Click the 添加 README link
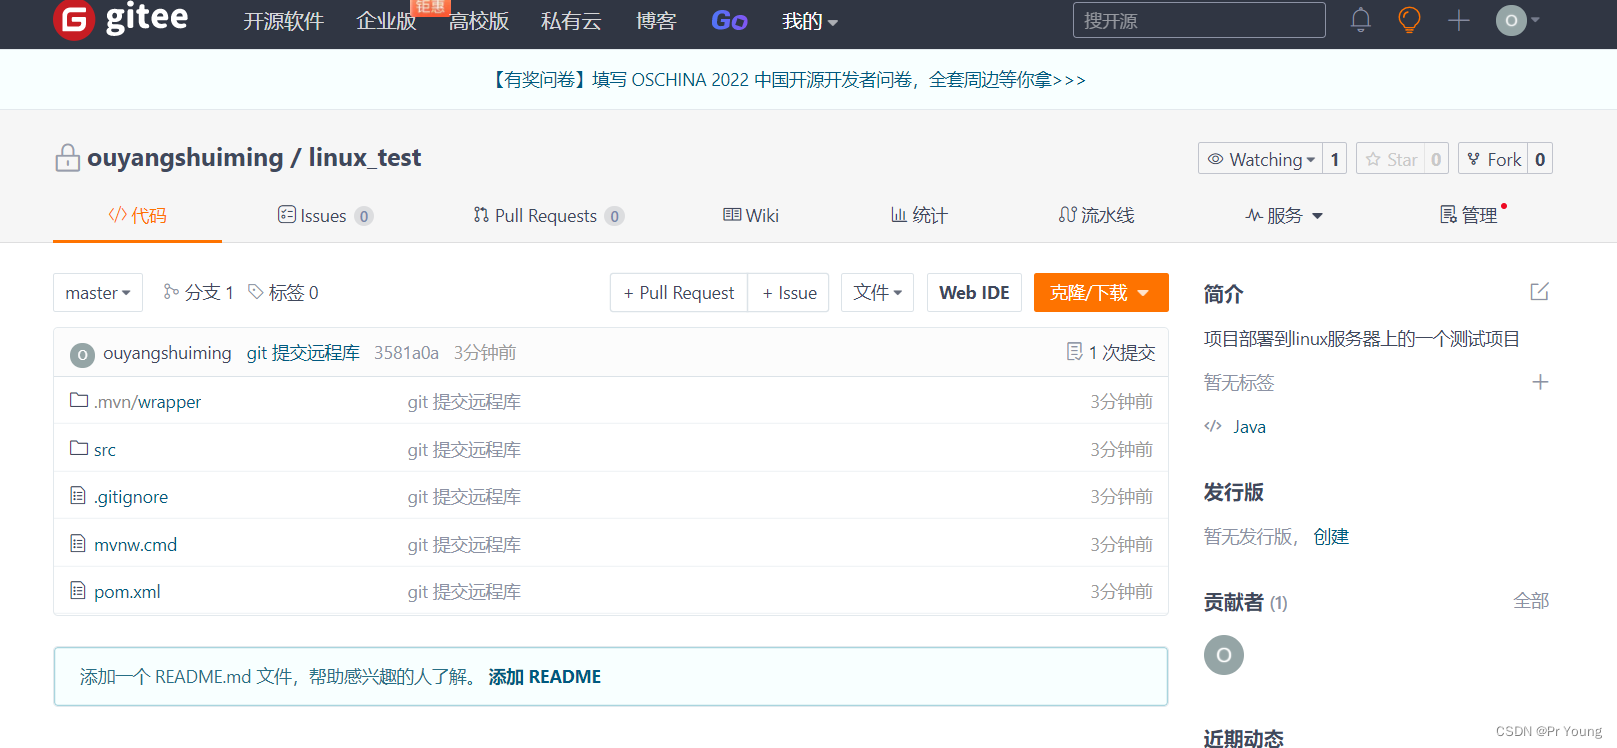 point(545,677)
